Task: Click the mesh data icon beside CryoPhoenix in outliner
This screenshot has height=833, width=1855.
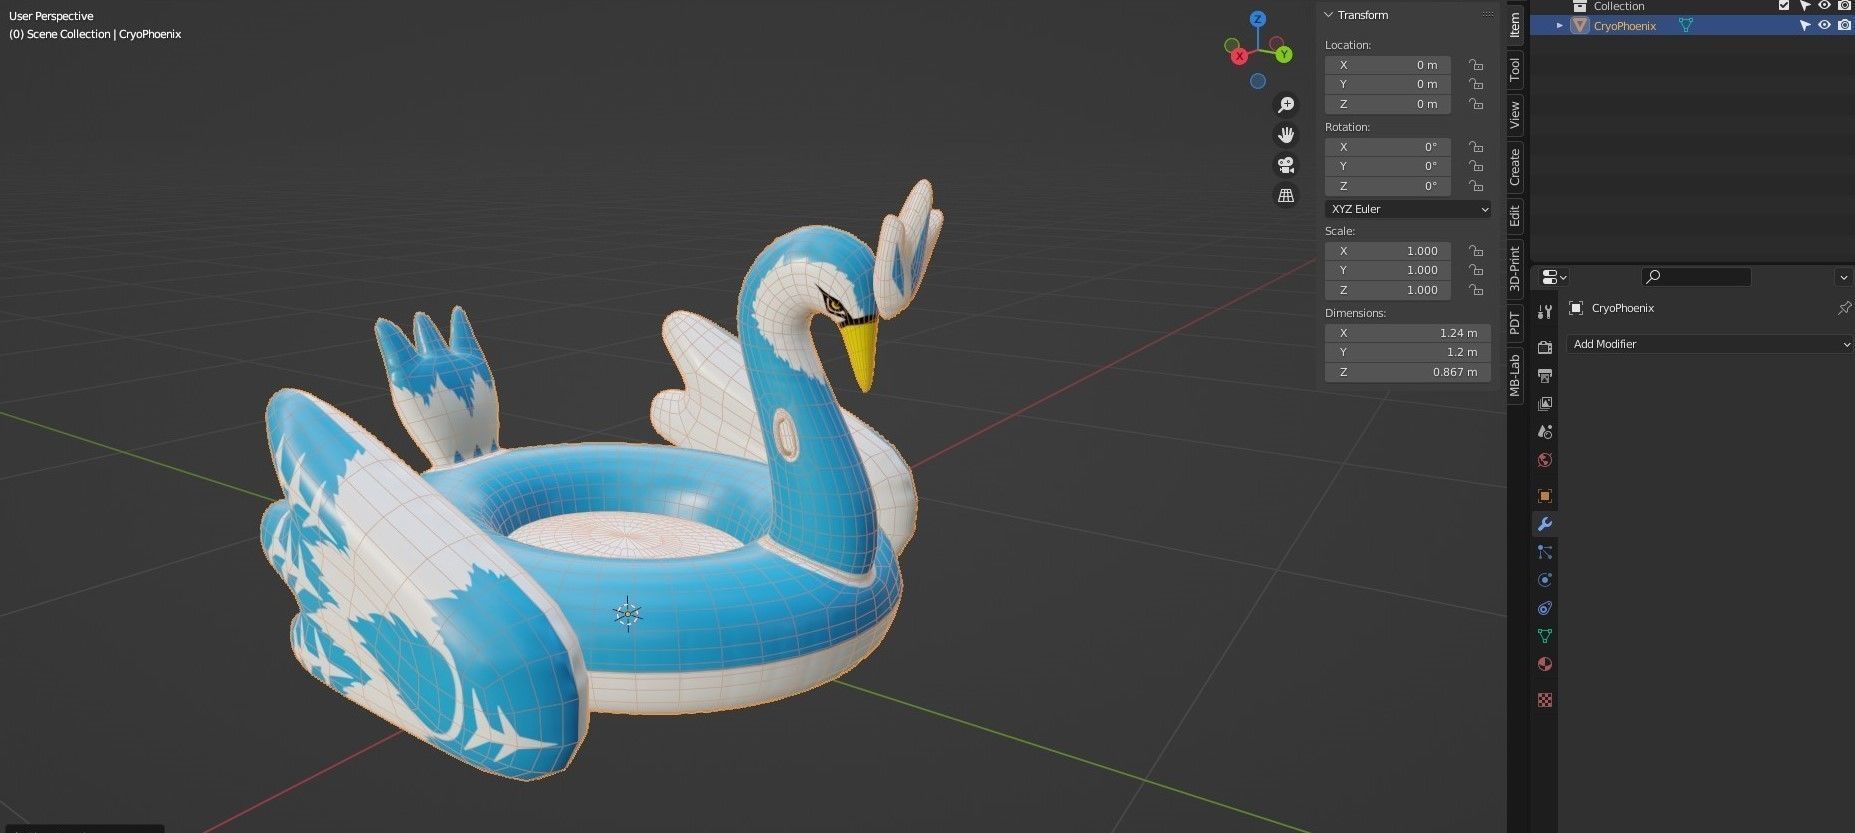Action: coord(1686,26)
